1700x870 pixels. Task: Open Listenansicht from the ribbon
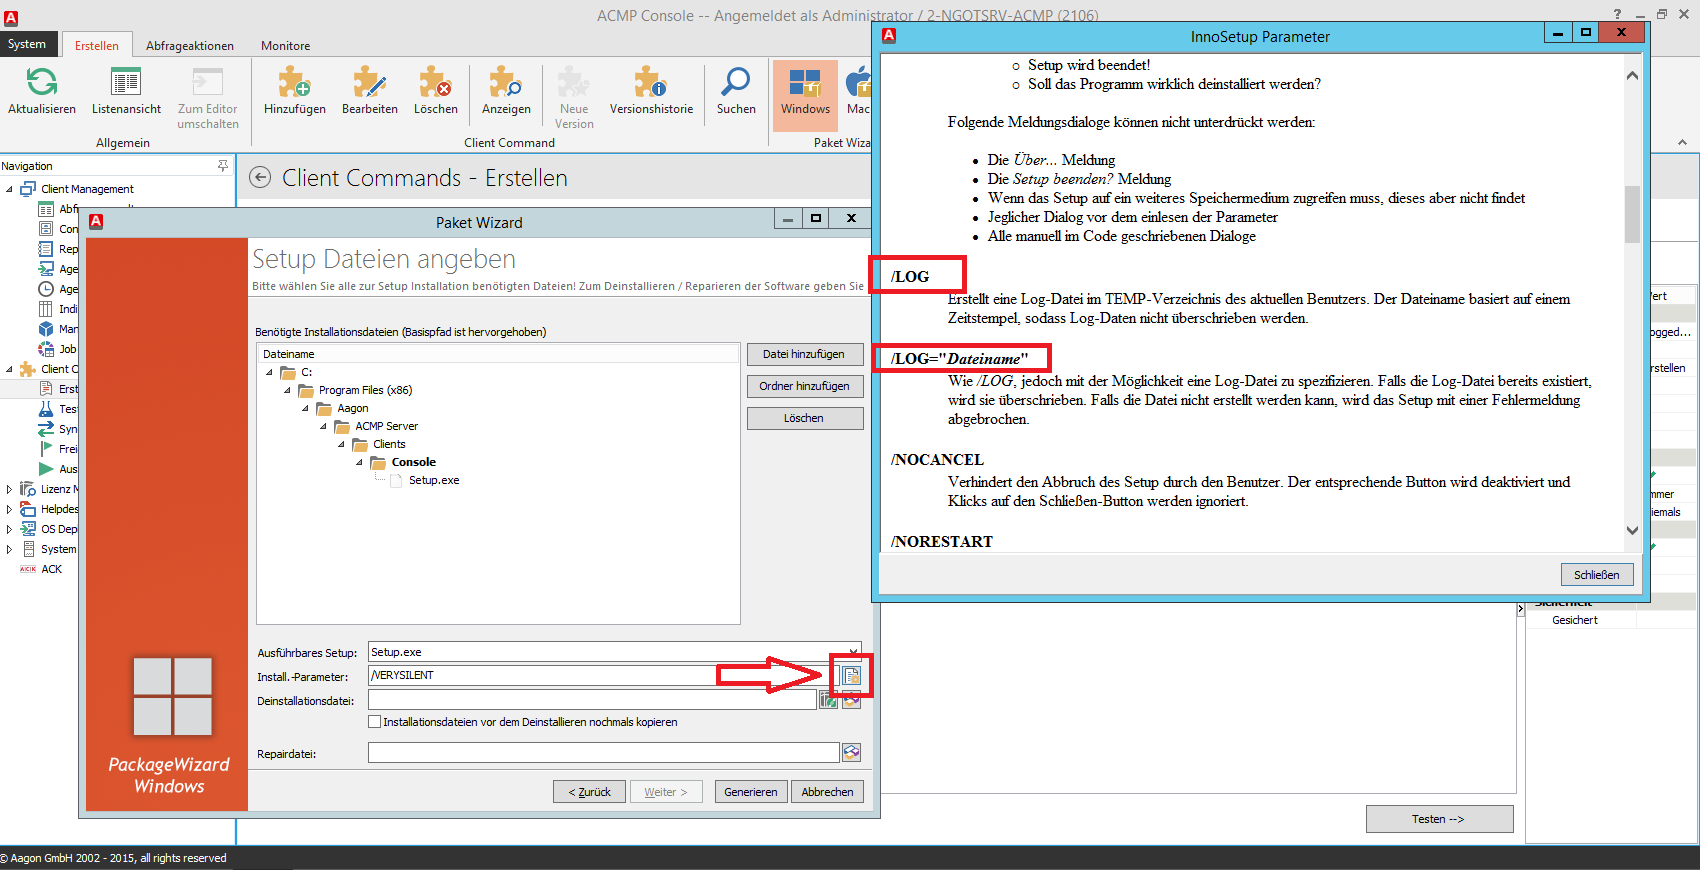click(x=126, y=91)
